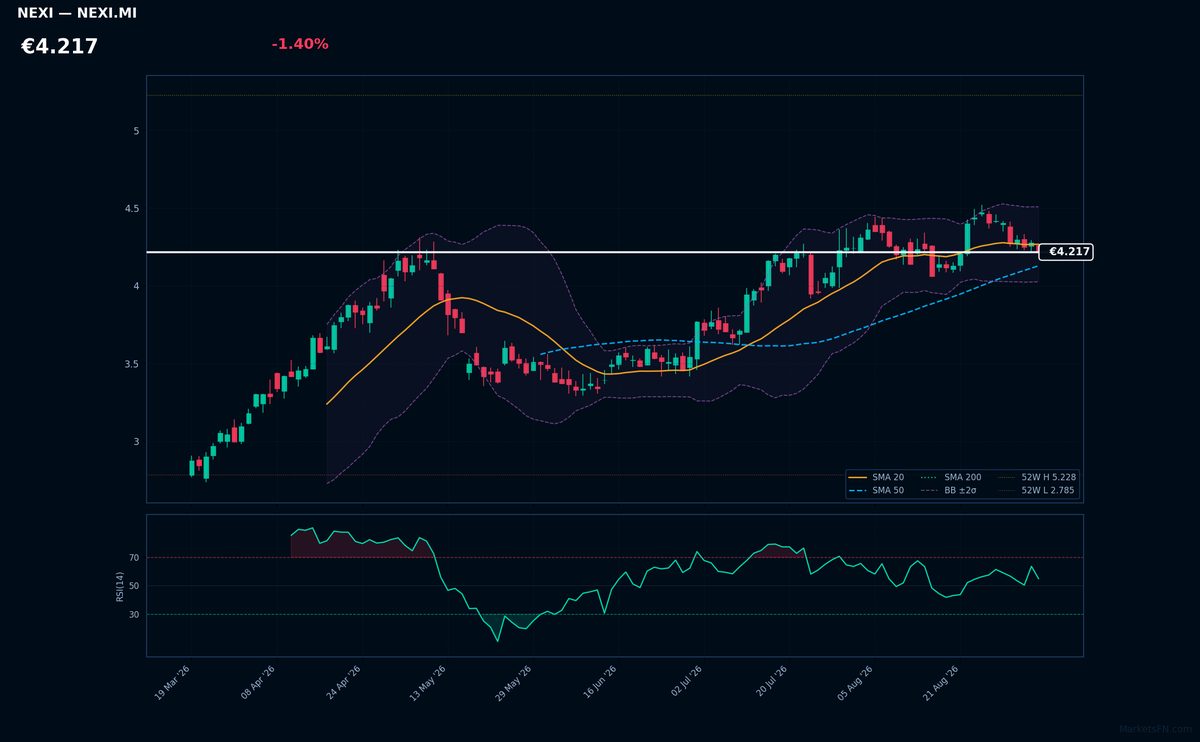Click the 30 level on the RSI axis
Screen dimensions: 1200x742
pyautogui.click(x=134, y=615)
